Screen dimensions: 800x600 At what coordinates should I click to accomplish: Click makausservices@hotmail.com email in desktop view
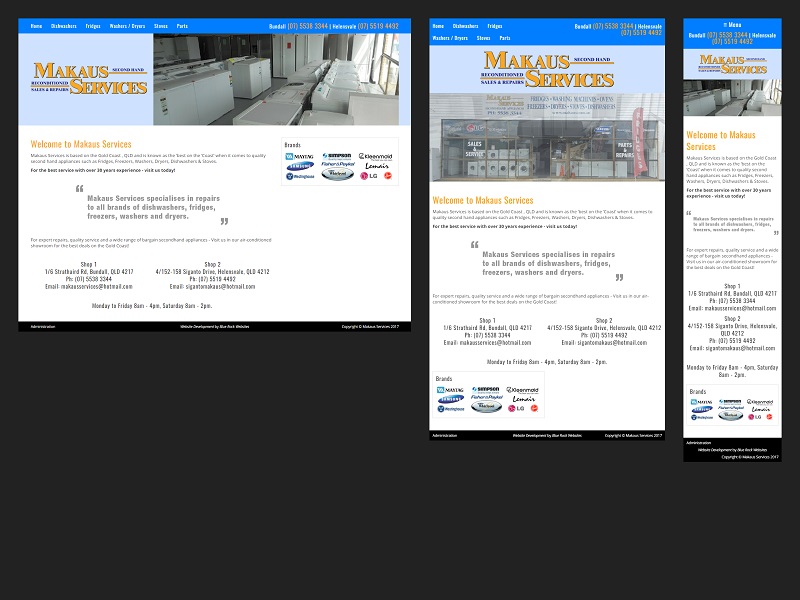88,286
